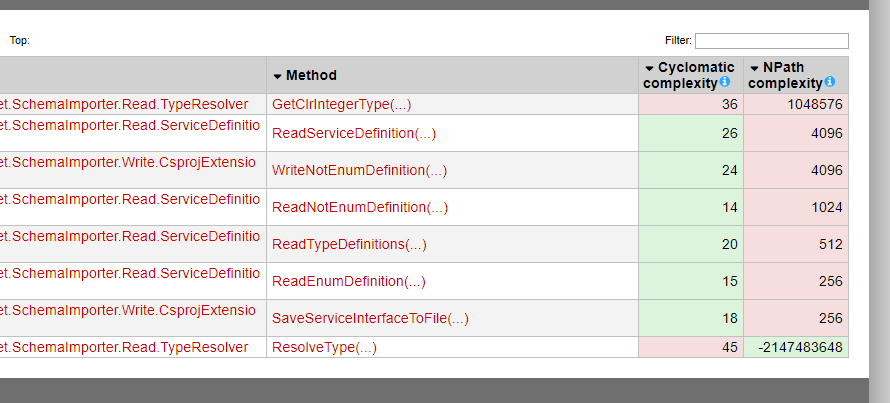Select the cyclomatic value 18 cell
This screenshot has width=890, height=403.
pyautogui.click(x=691, y=318)
